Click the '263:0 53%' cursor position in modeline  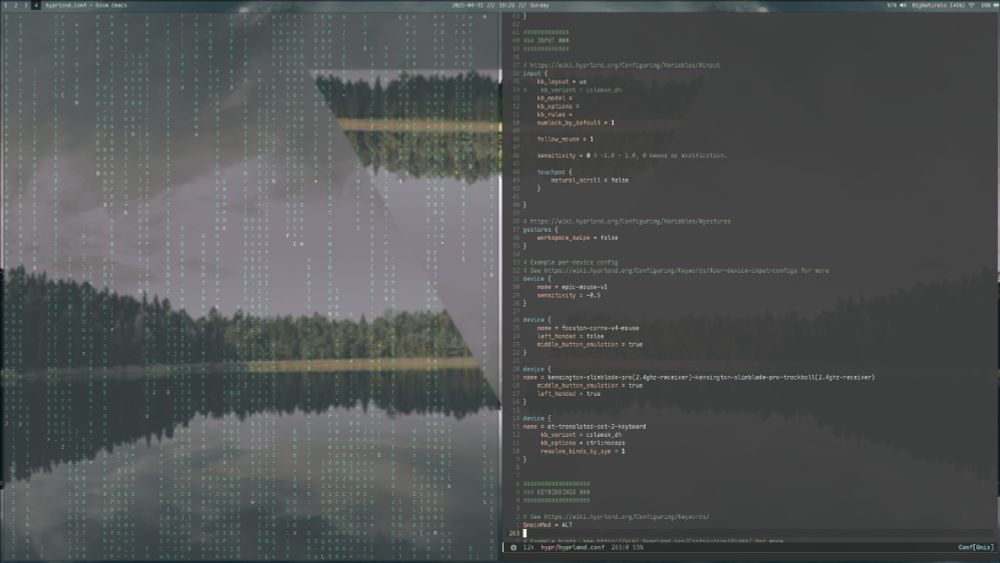click(628, 547)
